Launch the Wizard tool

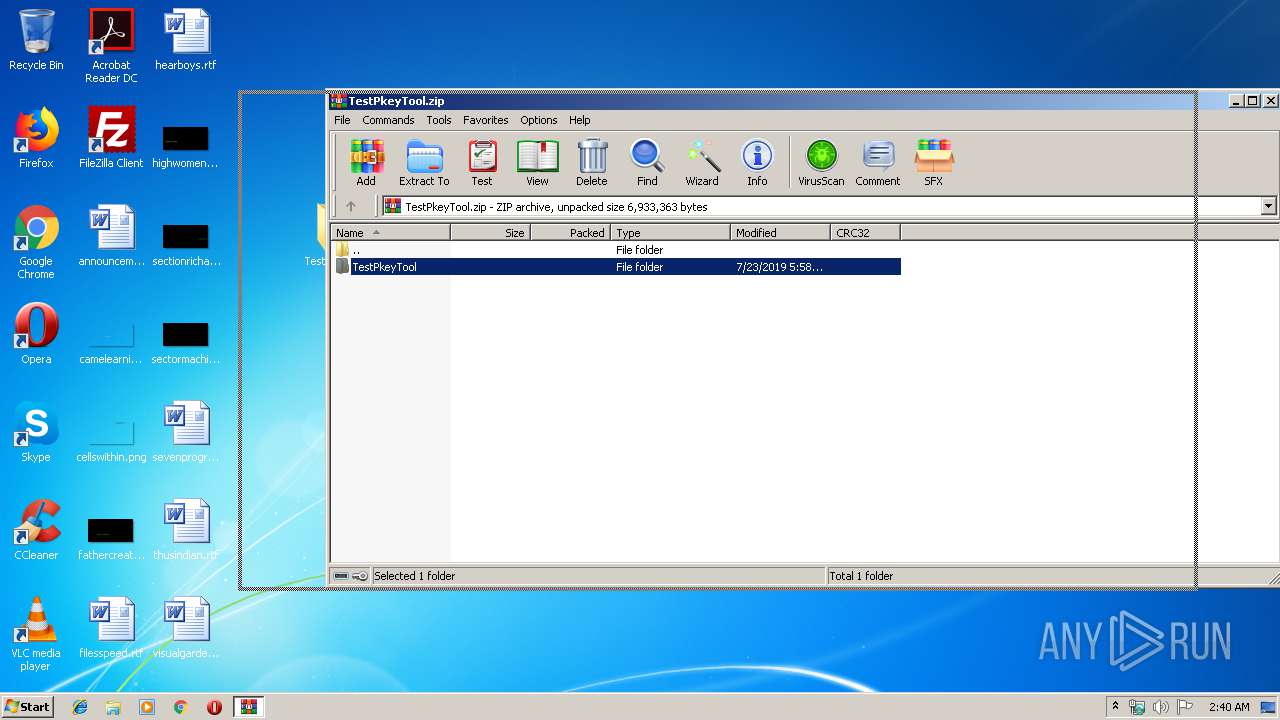tap(702, 163)
